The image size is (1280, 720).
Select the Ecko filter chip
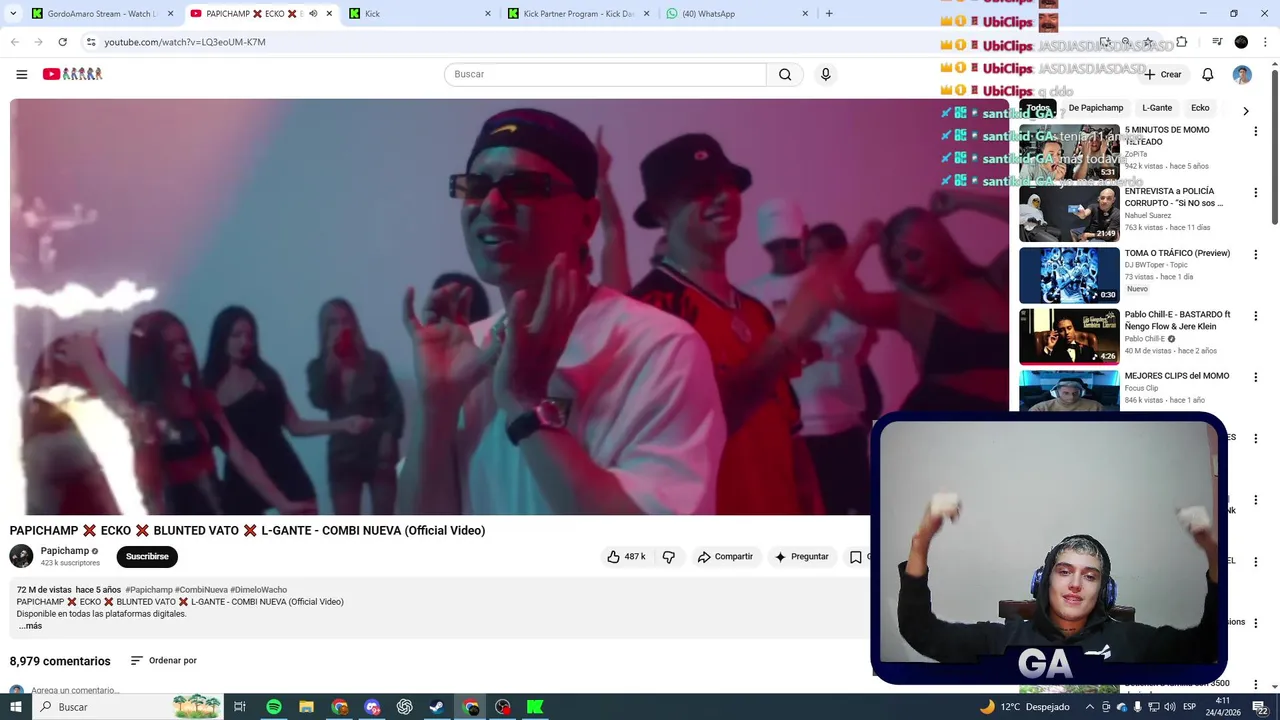(1200, 108)
